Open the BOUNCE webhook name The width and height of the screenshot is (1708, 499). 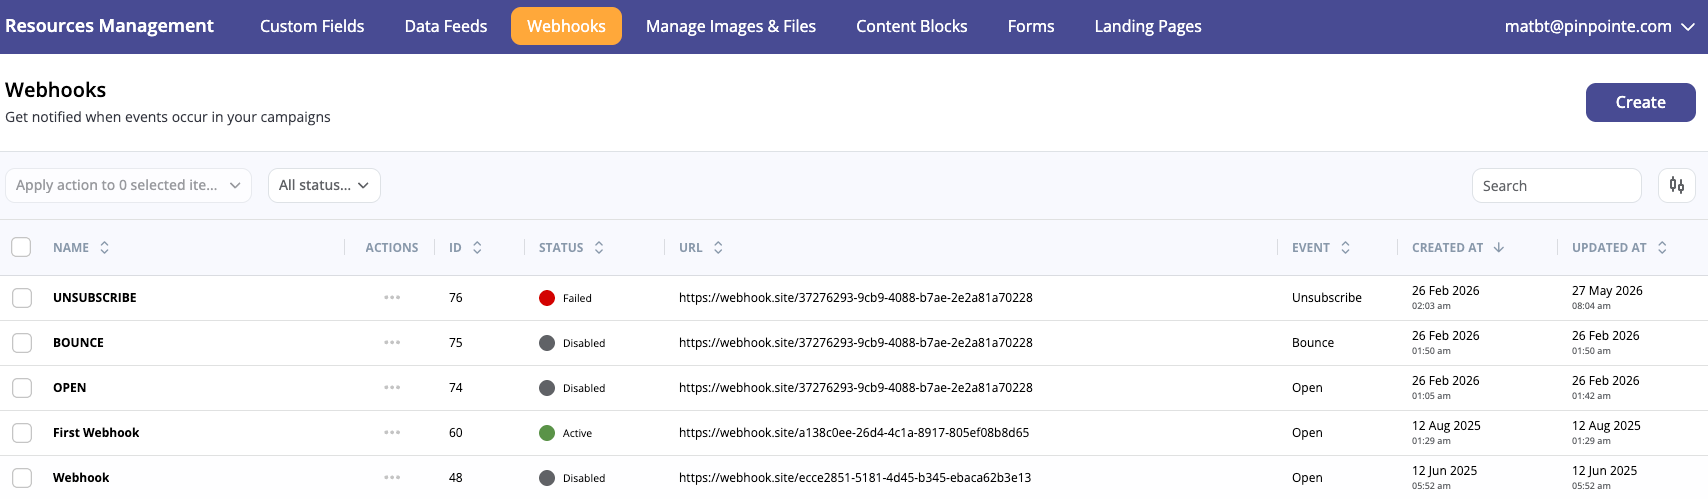[x=78, y=343]
